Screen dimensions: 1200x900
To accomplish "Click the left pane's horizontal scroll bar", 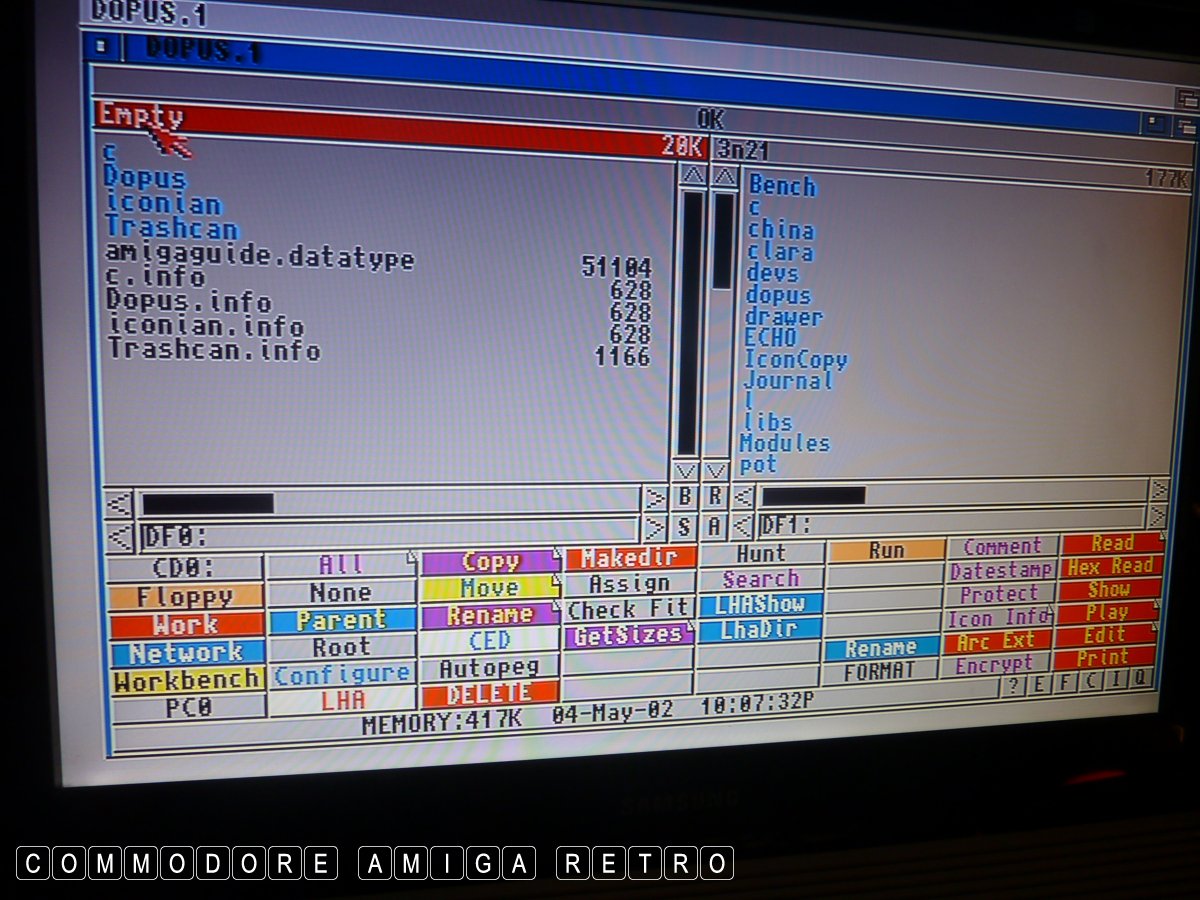I will 388,501.
